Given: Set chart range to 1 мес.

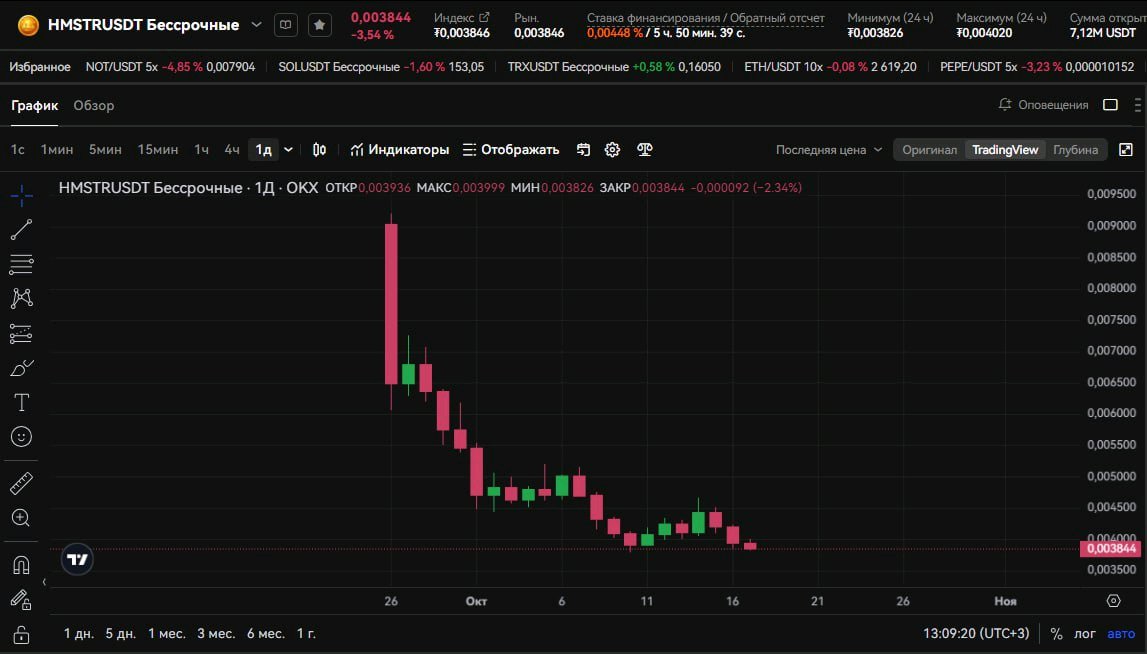Looking at the screenshot, I should coord(167,634).
